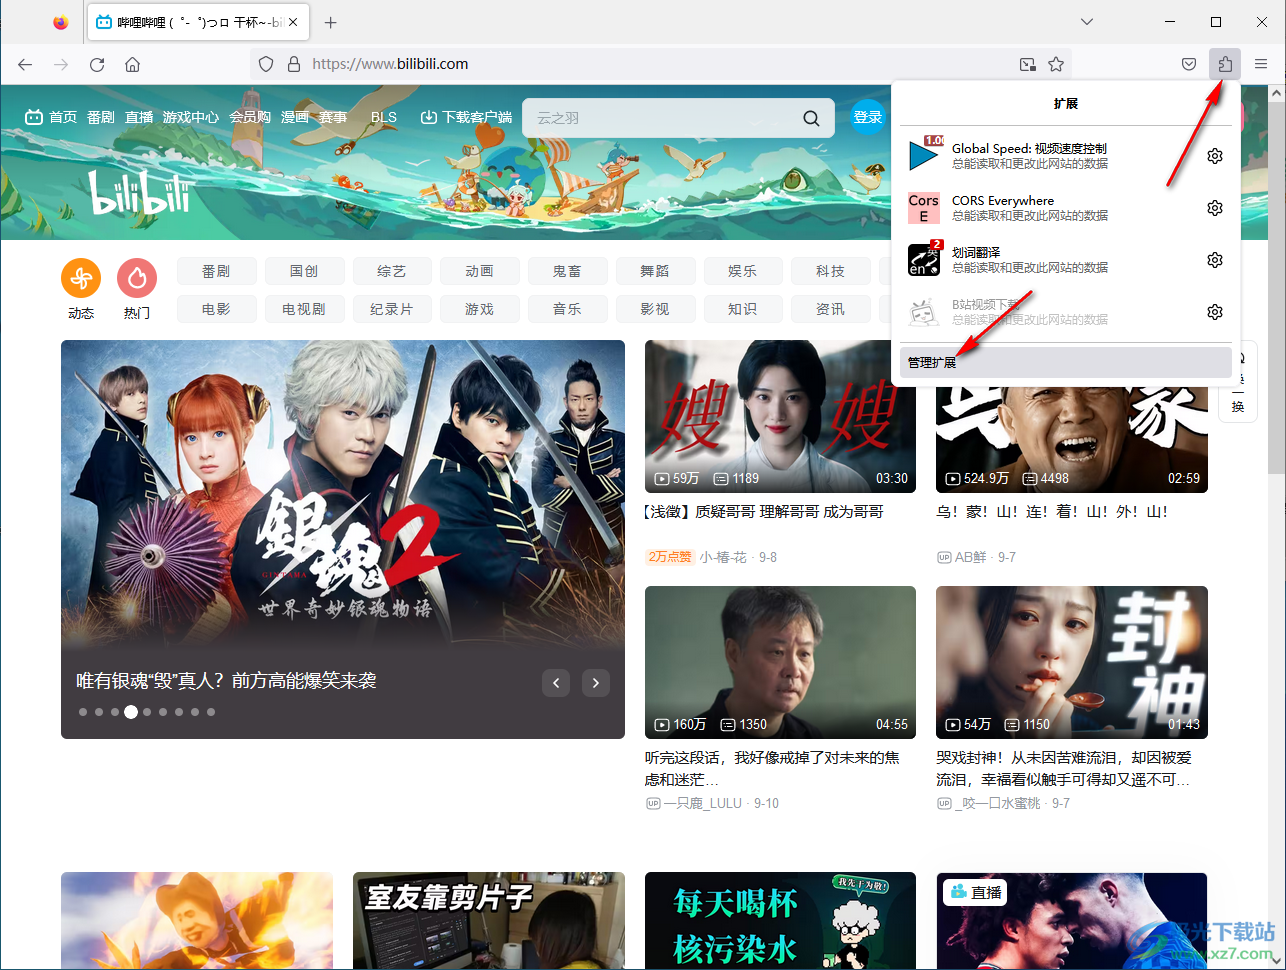
Task: Select the 舞蹈 category button
Action: (x=655, y=271)
